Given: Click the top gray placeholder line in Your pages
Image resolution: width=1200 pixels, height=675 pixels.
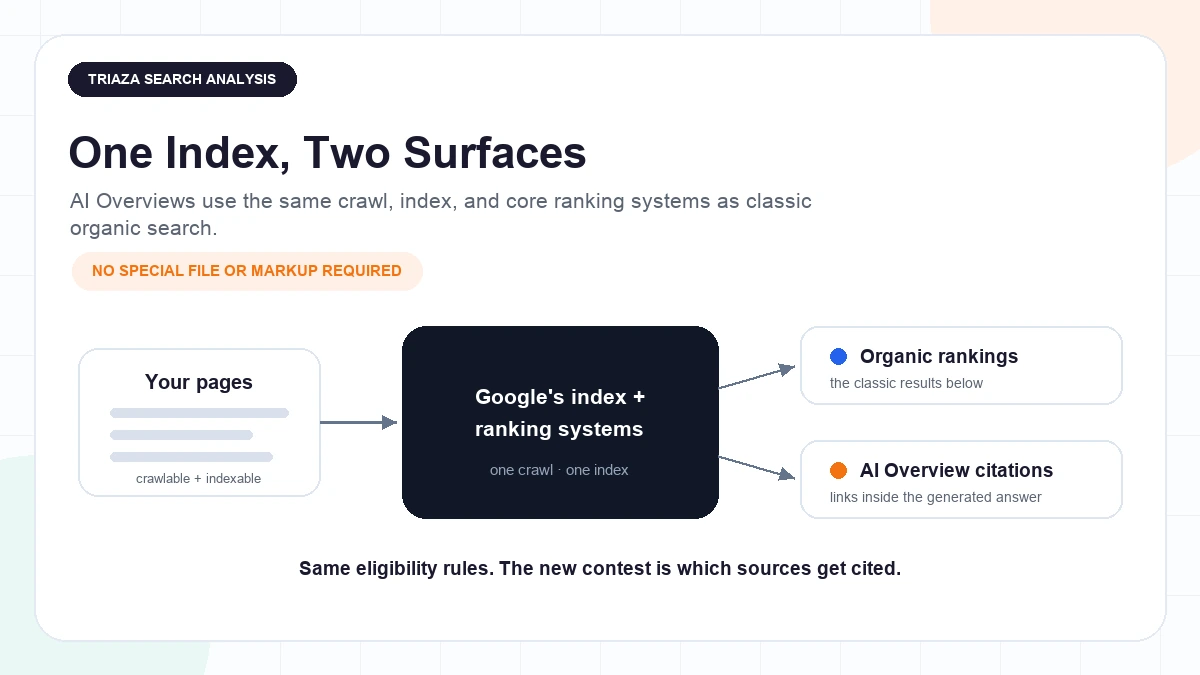Looking at the screenshot, I should 200,412.
